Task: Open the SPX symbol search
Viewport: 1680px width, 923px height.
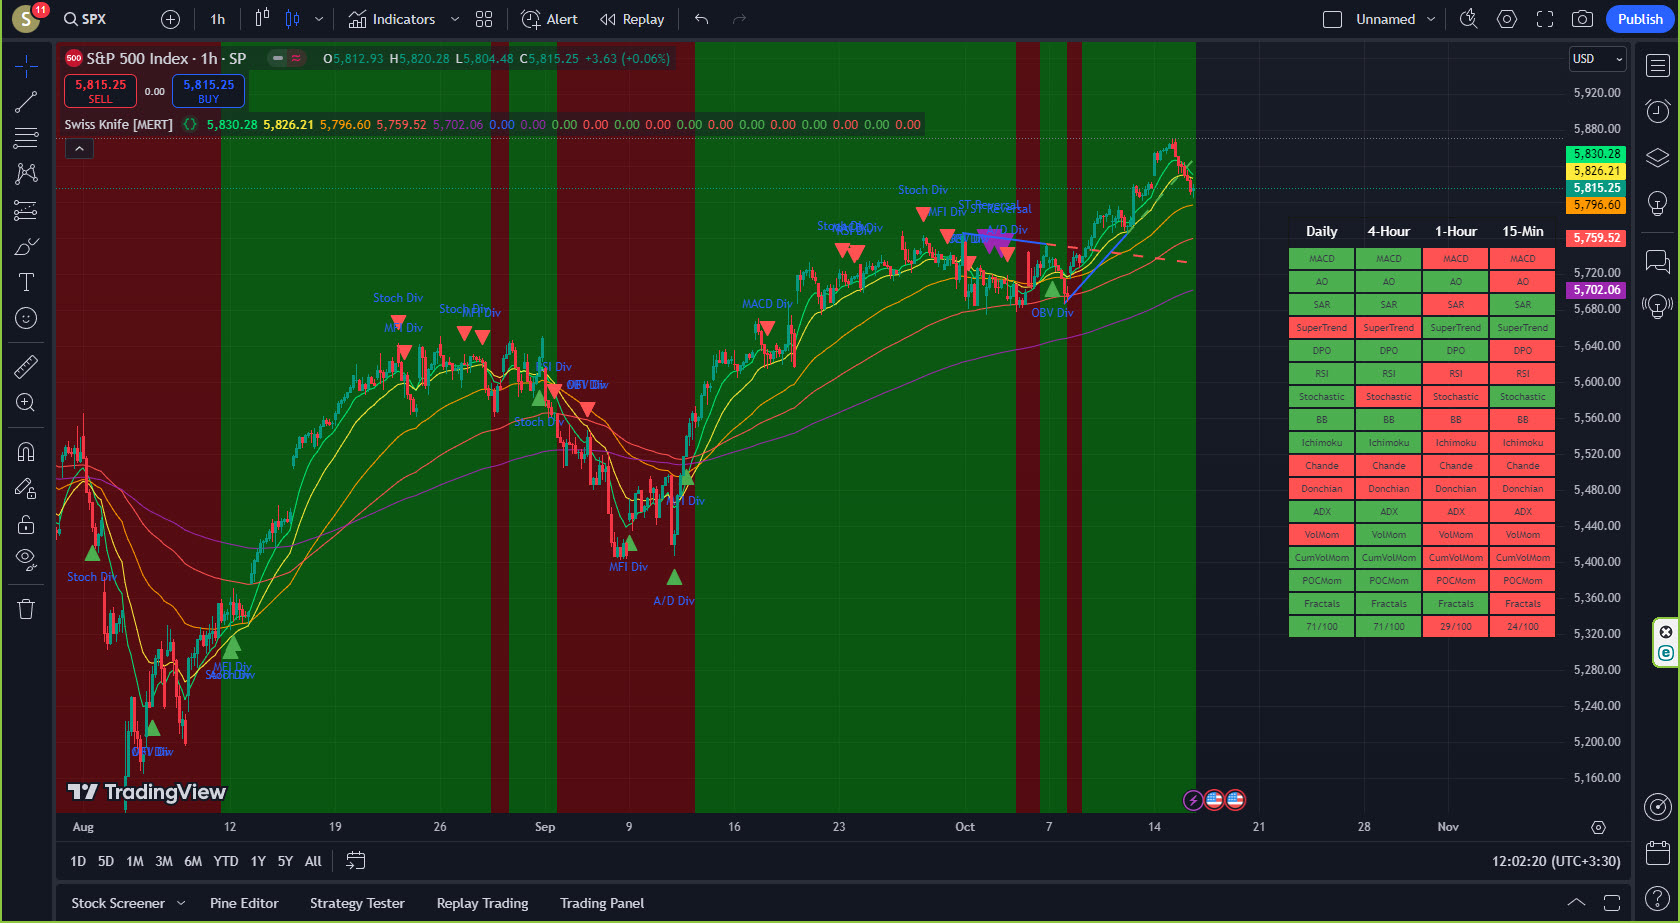Action: [85, 19]
